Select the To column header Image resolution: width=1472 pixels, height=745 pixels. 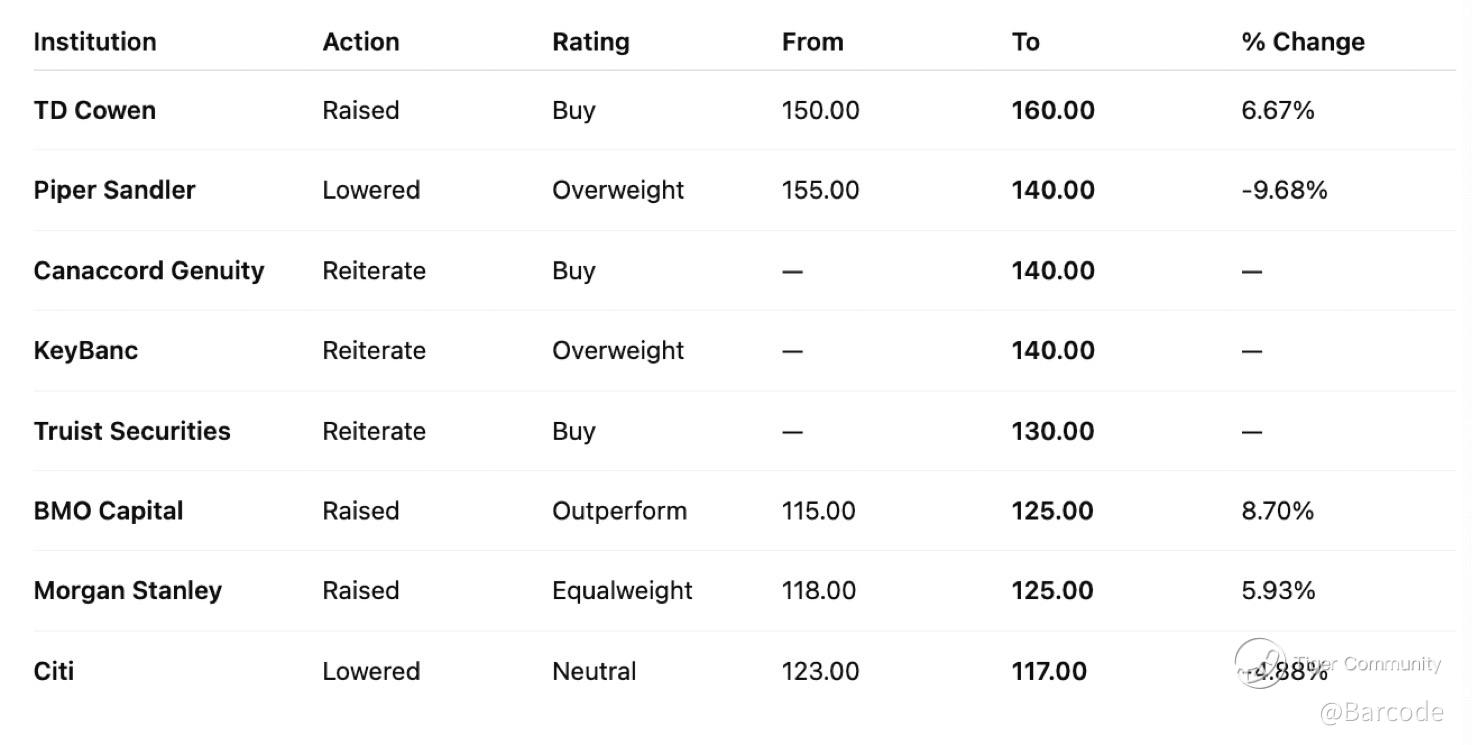(1026, 42)
